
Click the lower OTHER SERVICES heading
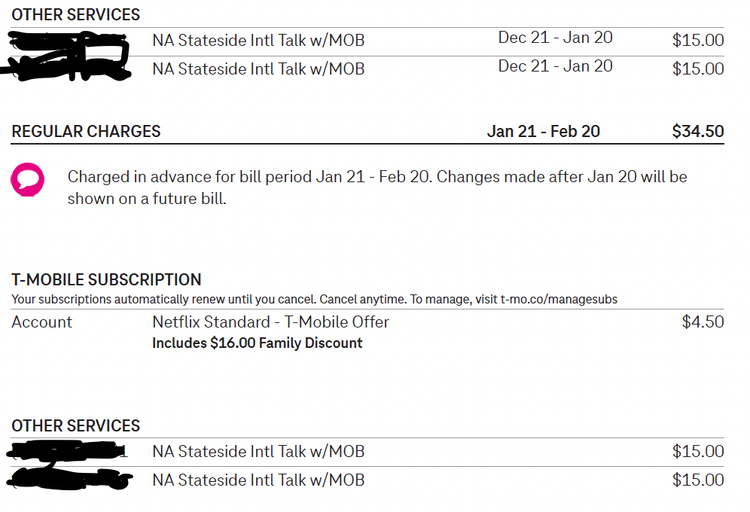(76, 425)
